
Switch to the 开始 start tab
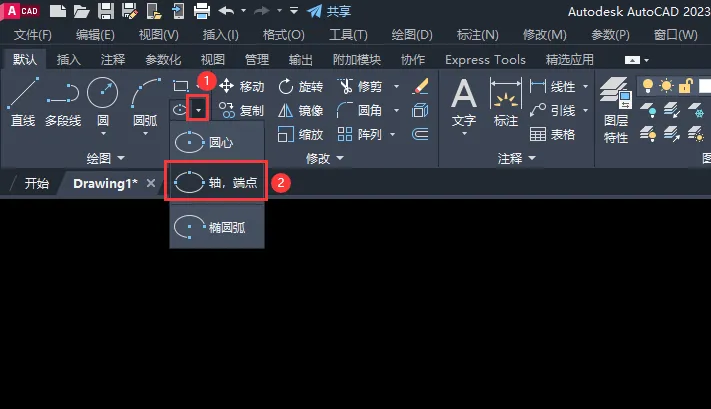[37, 183]
